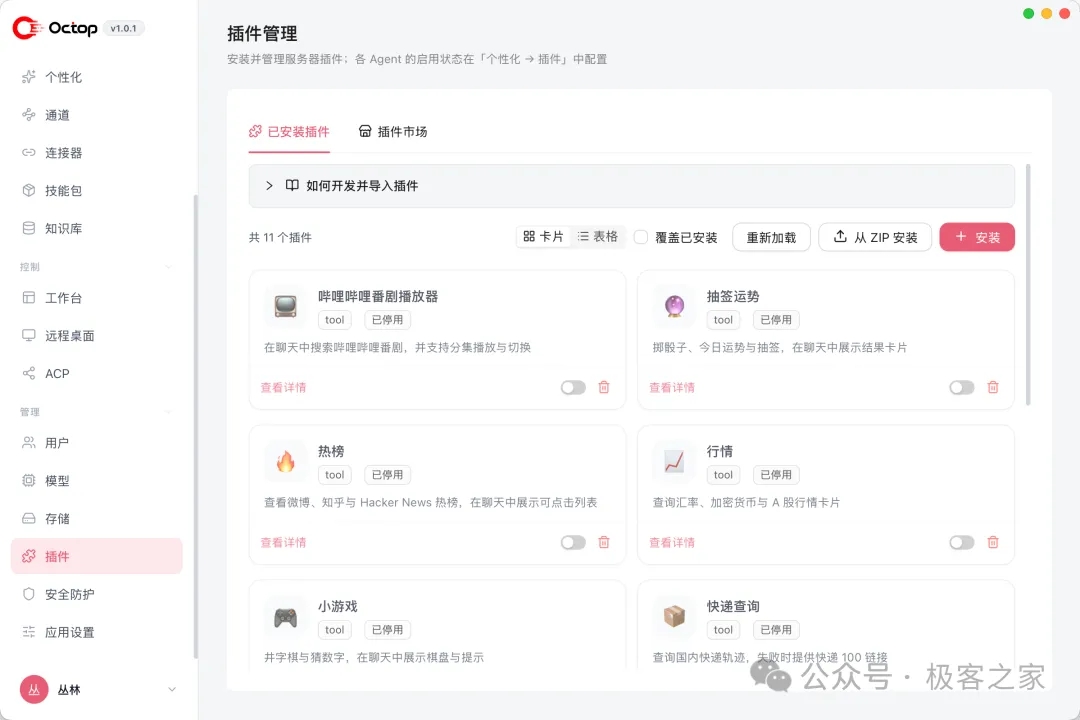This screenshot has height=720, width=1080.
Task: Click the plugin list vertical scrollbar
Action: [x=1028, y=285]
